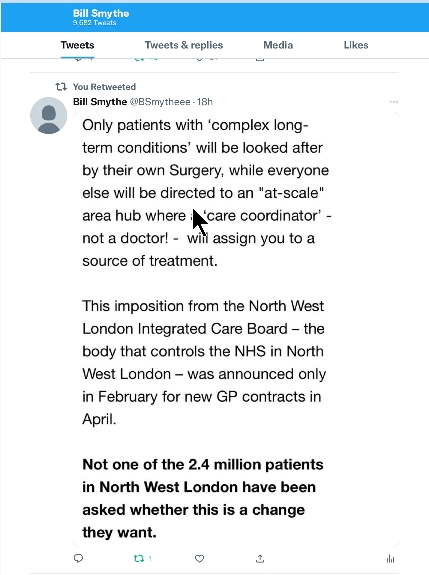Click the @BSmytheee handle

160,102
